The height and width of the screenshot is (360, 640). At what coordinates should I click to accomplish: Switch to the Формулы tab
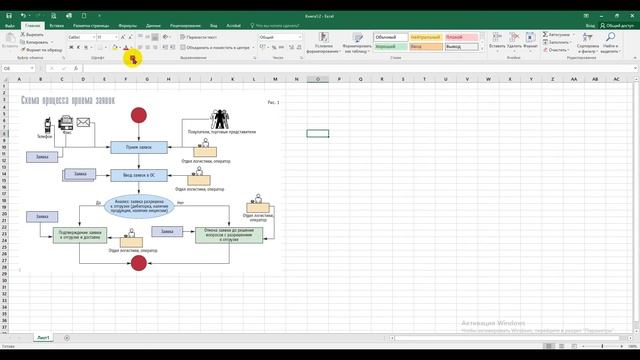pyautogui.click(x=127, y=26)
